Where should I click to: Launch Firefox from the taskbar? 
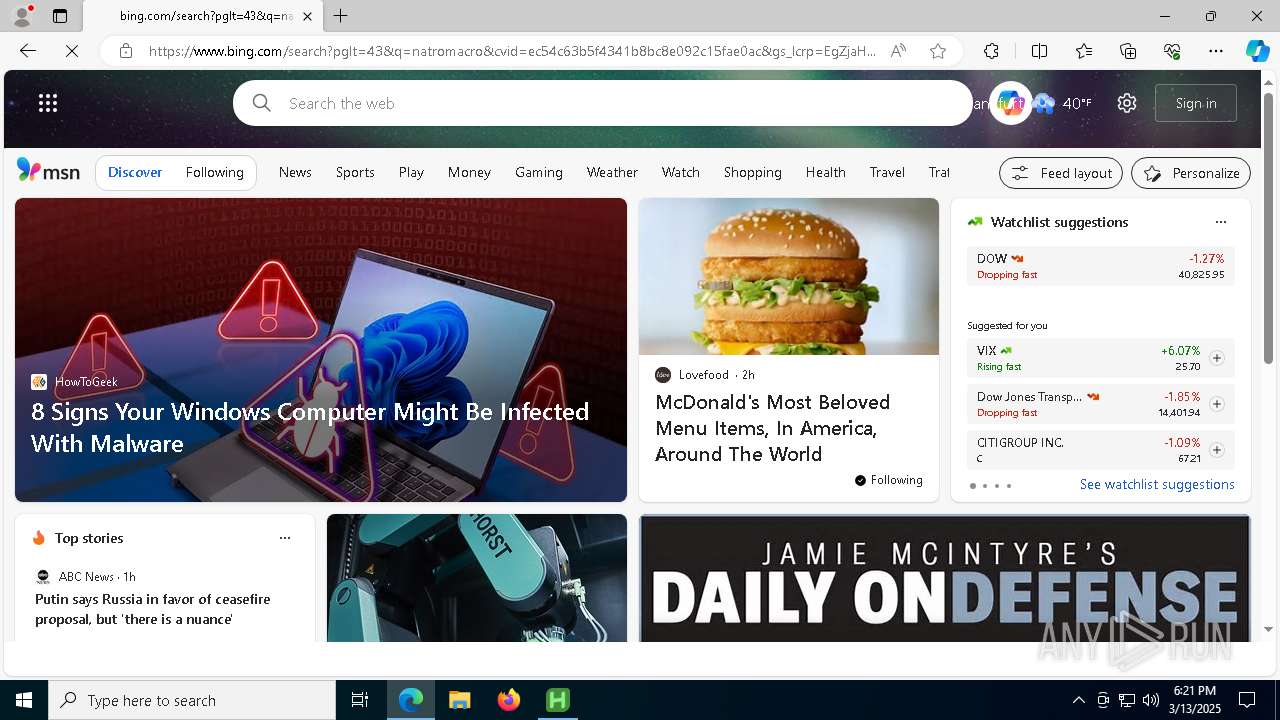tap(509, 700)
